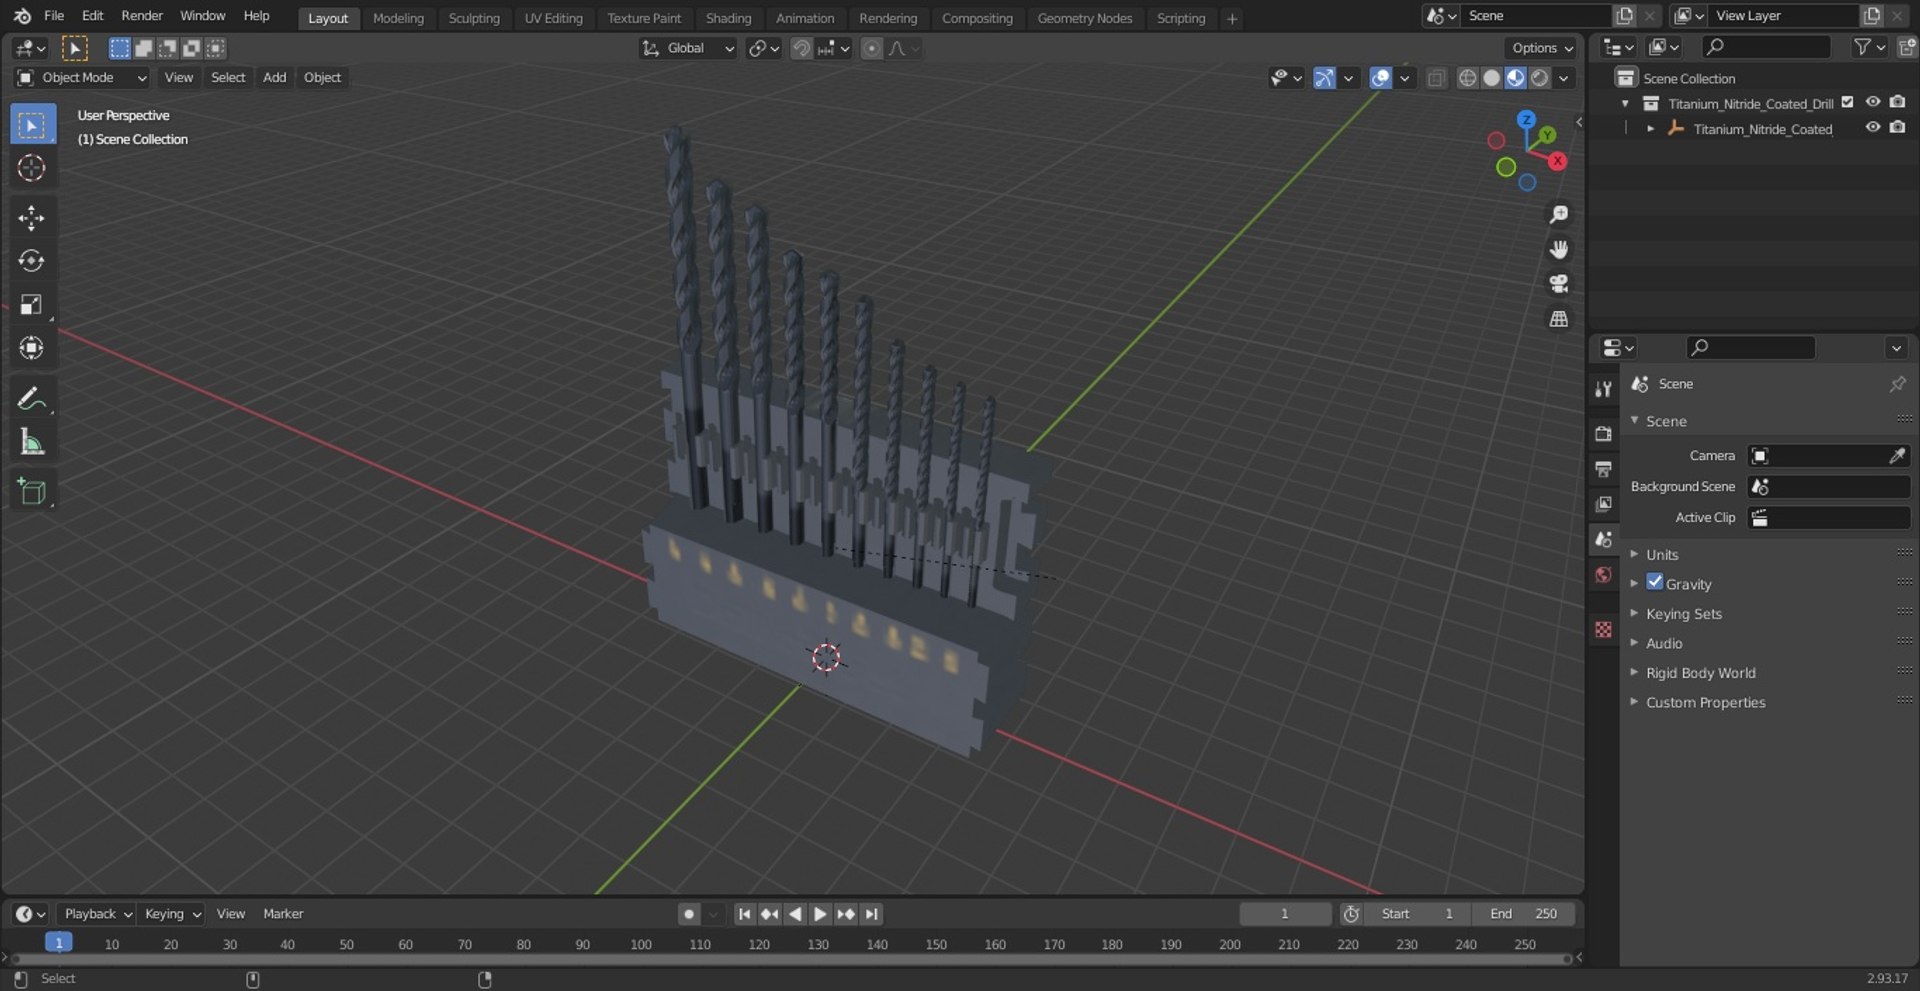
Task: Select the Transform tool
Action: pos(32,348)
